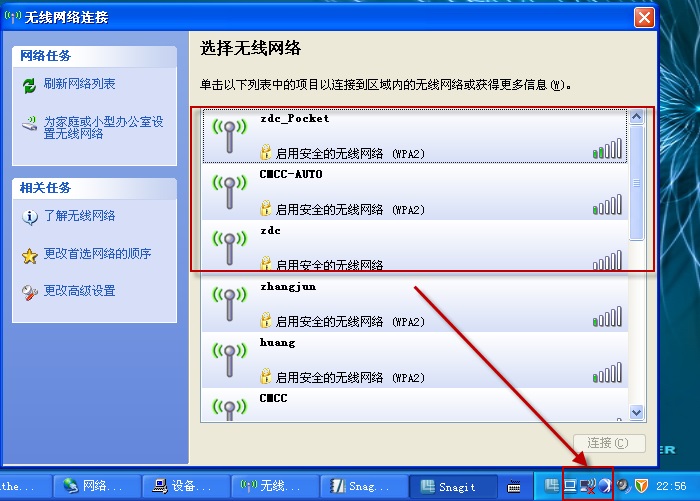Image resolution: width=700 pixels, height=501 pixels.
Task: Click network list scrollbar up arrow
Action: (637, 117)
